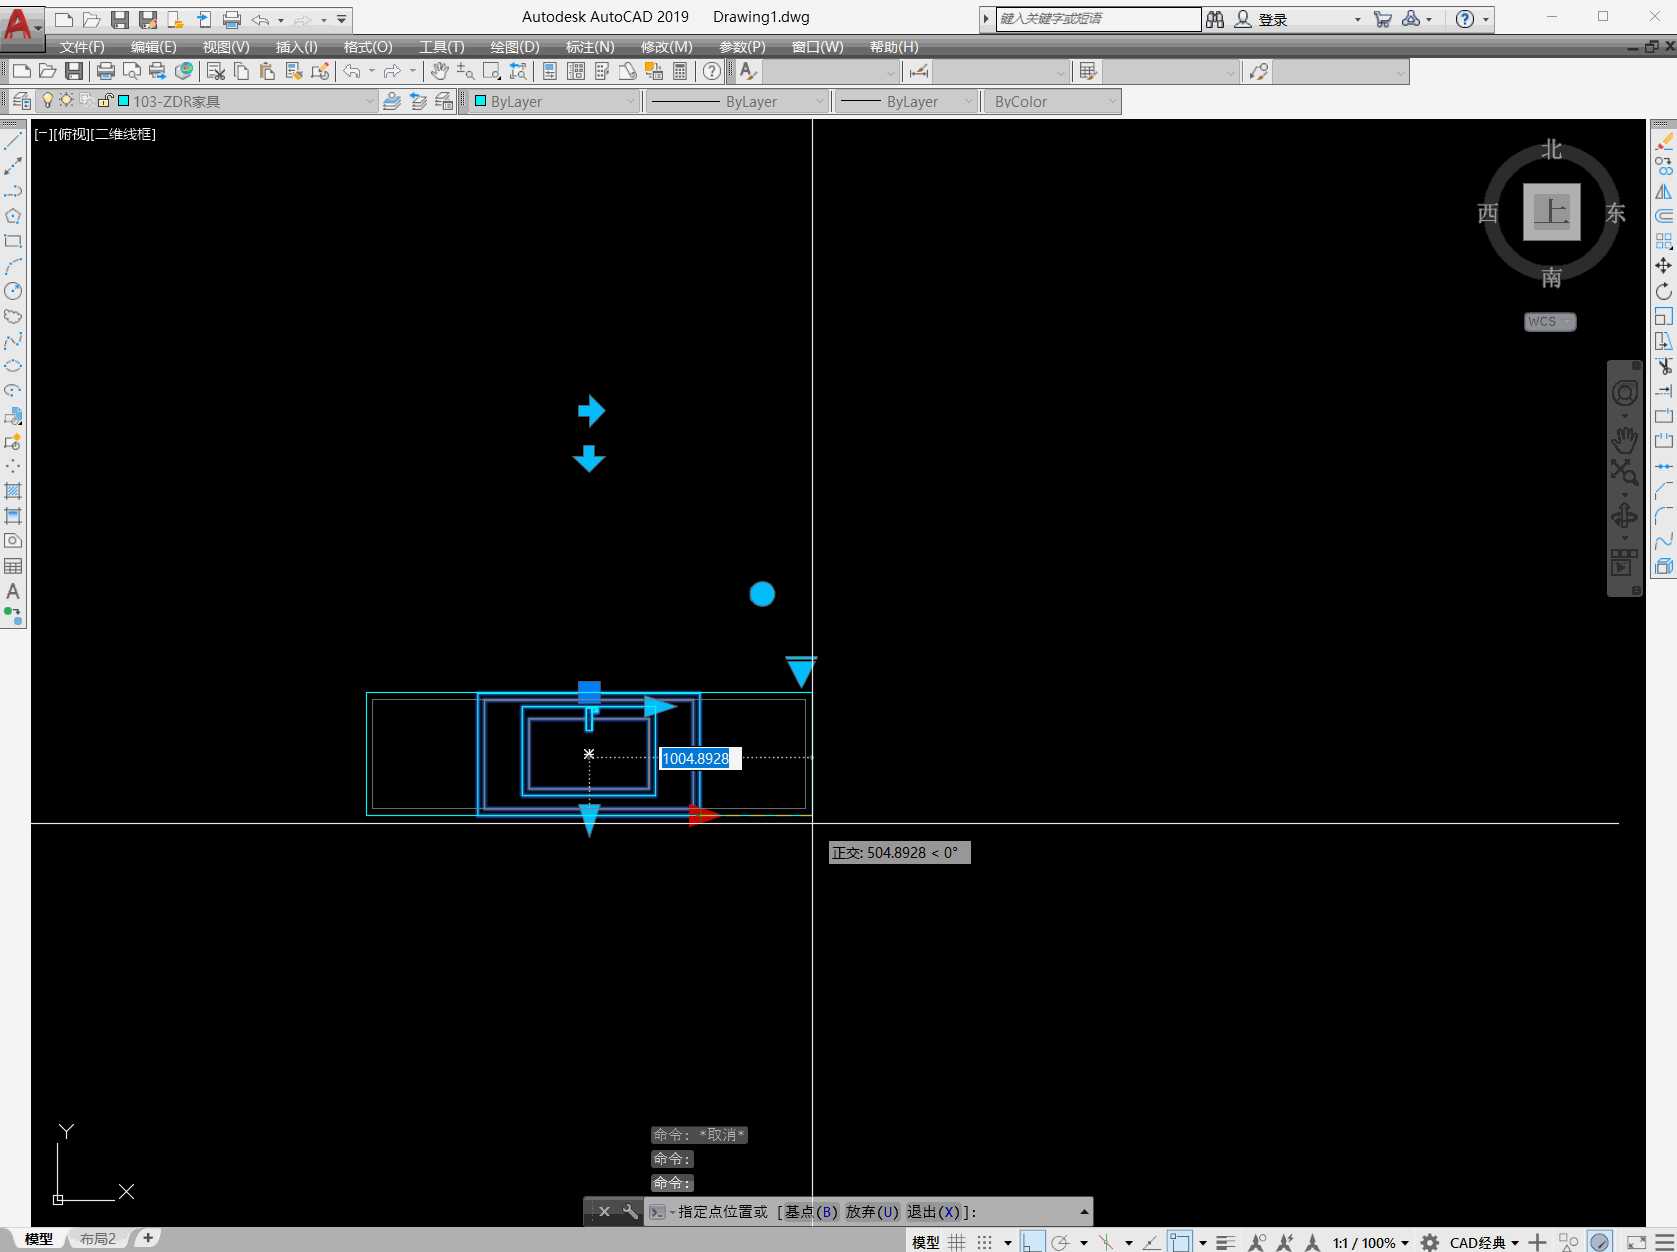Select the Rectangle draw tool
Viewport: 1677px width, 1252px height.
[x=13, y=241]
